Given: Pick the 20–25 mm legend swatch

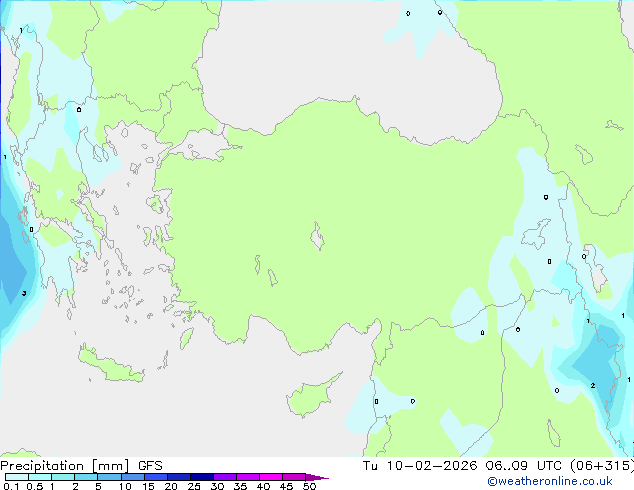Looking at the screenshot, I should tap(179, 477).
